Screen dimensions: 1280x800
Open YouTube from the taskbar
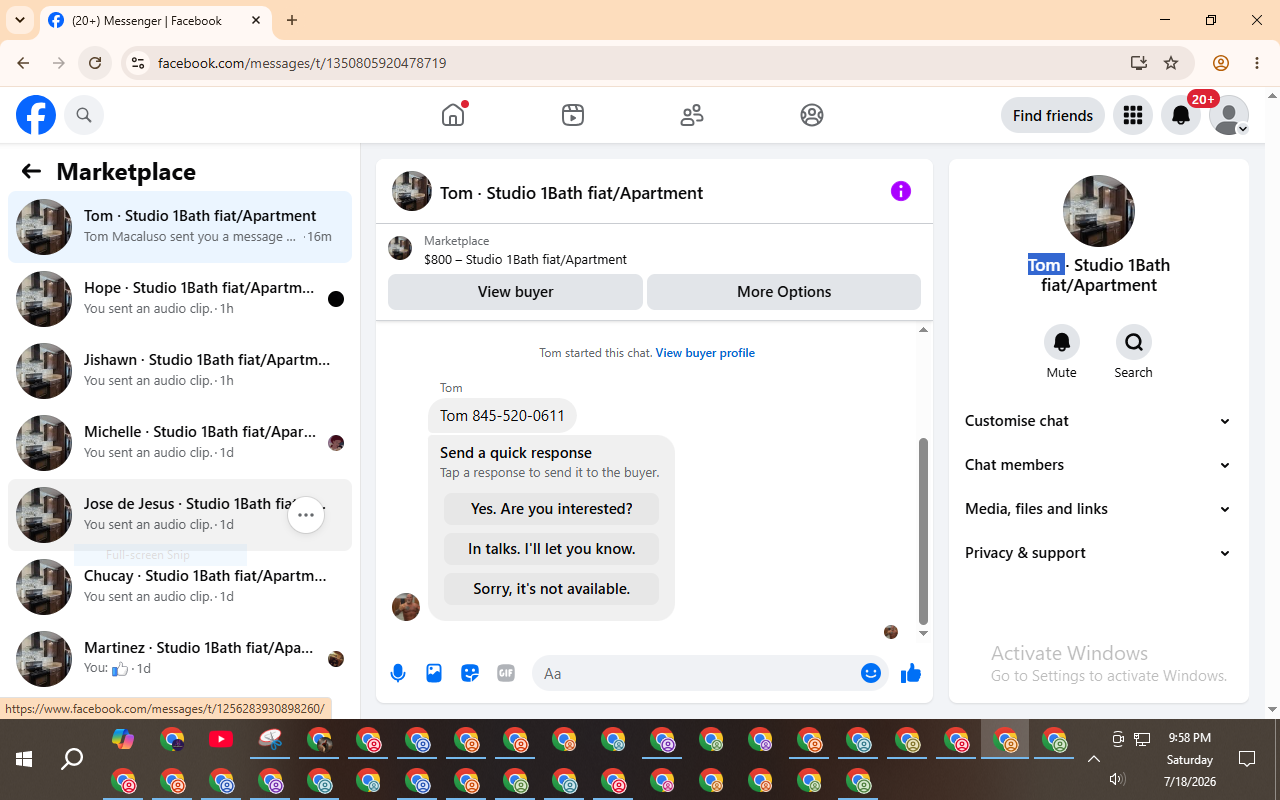pyautogui.click(x=221, y=740)
